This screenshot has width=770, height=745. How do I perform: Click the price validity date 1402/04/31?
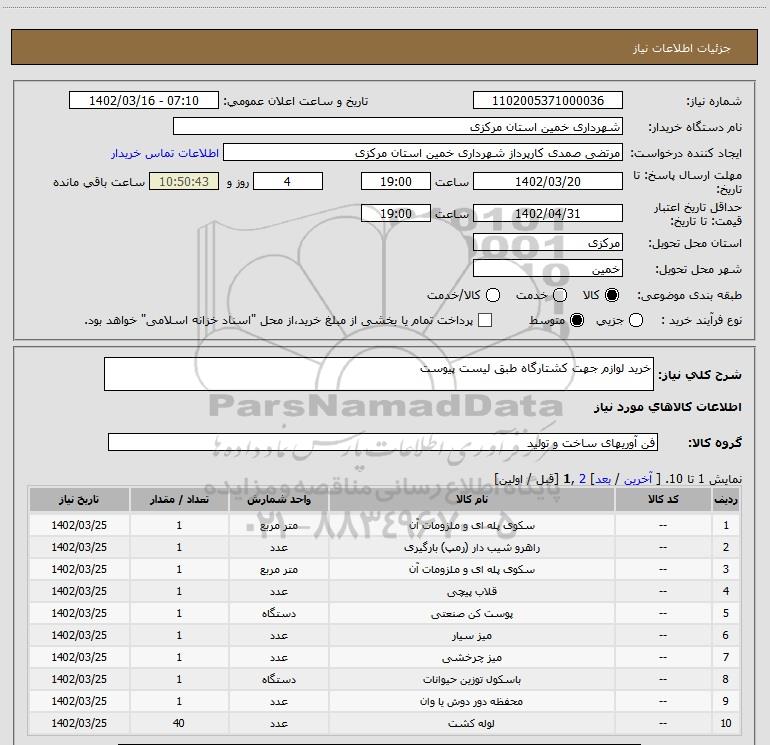548,213
